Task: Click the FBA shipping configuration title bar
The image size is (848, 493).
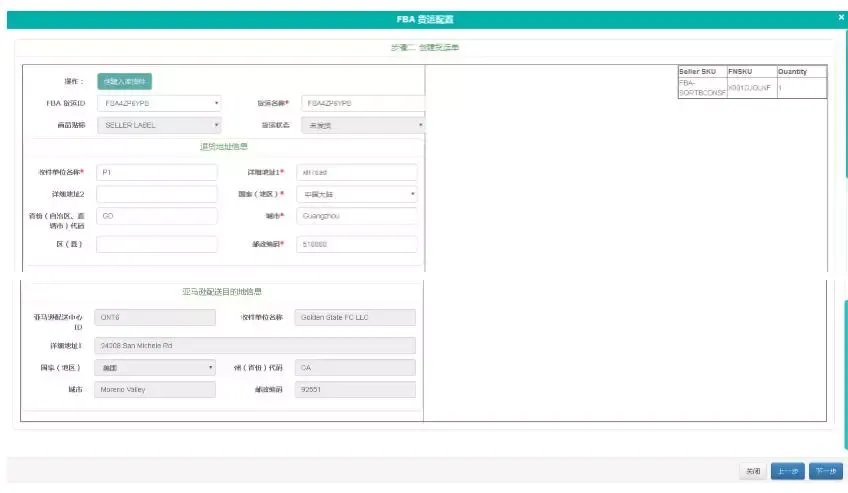Action: coord(425,19)
